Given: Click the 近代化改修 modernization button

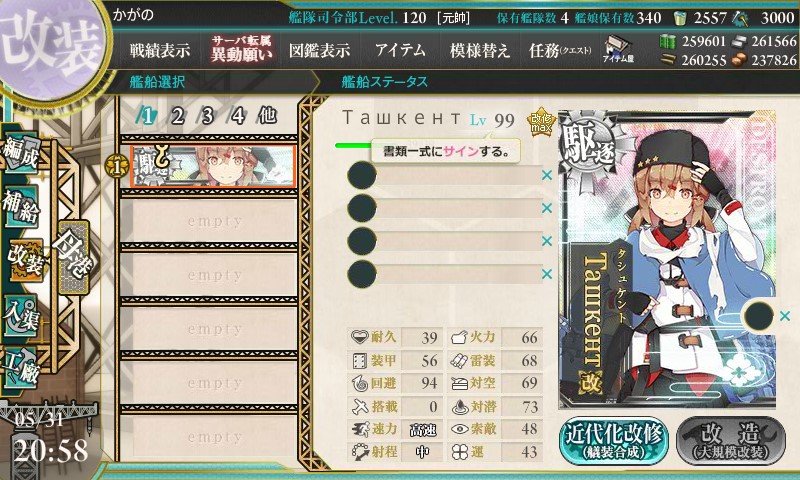Looking at the screenshot, I should point(614,441).
